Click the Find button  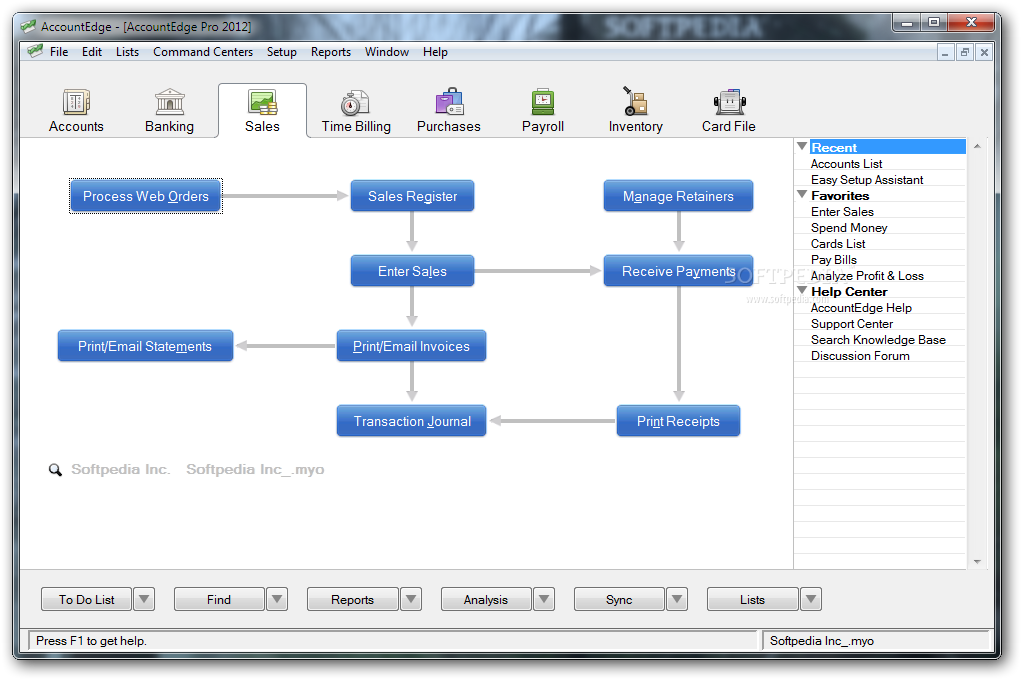[x=219, y=599]
